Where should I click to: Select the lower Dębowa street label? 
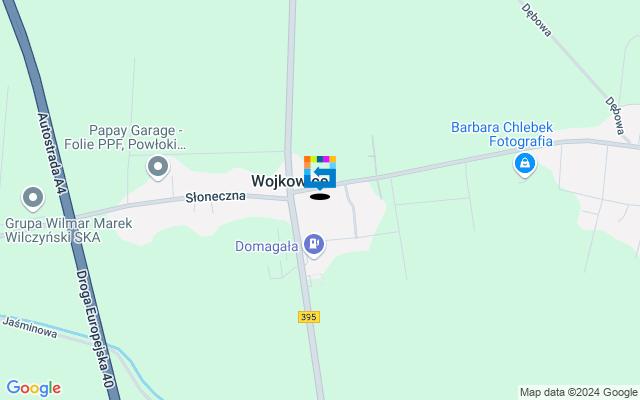click(x=616, y=116)
